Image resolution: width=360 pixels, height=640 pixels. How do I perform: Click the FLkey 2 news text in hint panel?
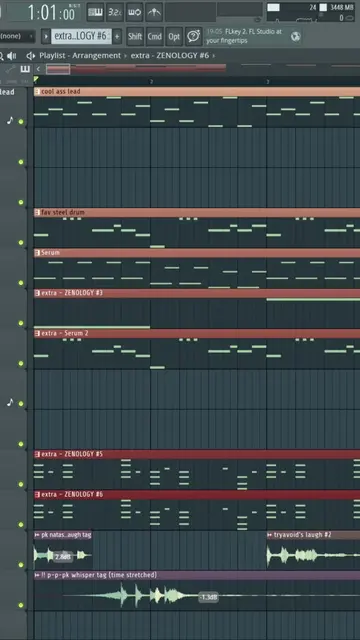[244, 36]
